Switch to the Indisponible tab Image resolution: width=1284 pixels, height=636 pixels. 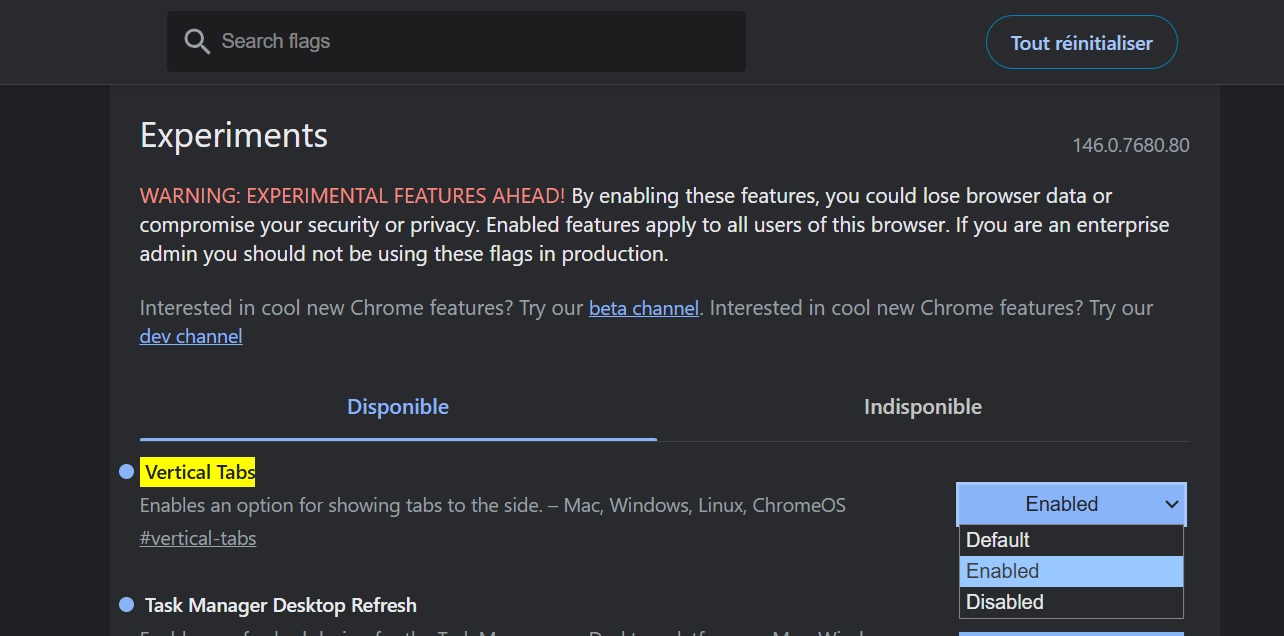[922, 407]
